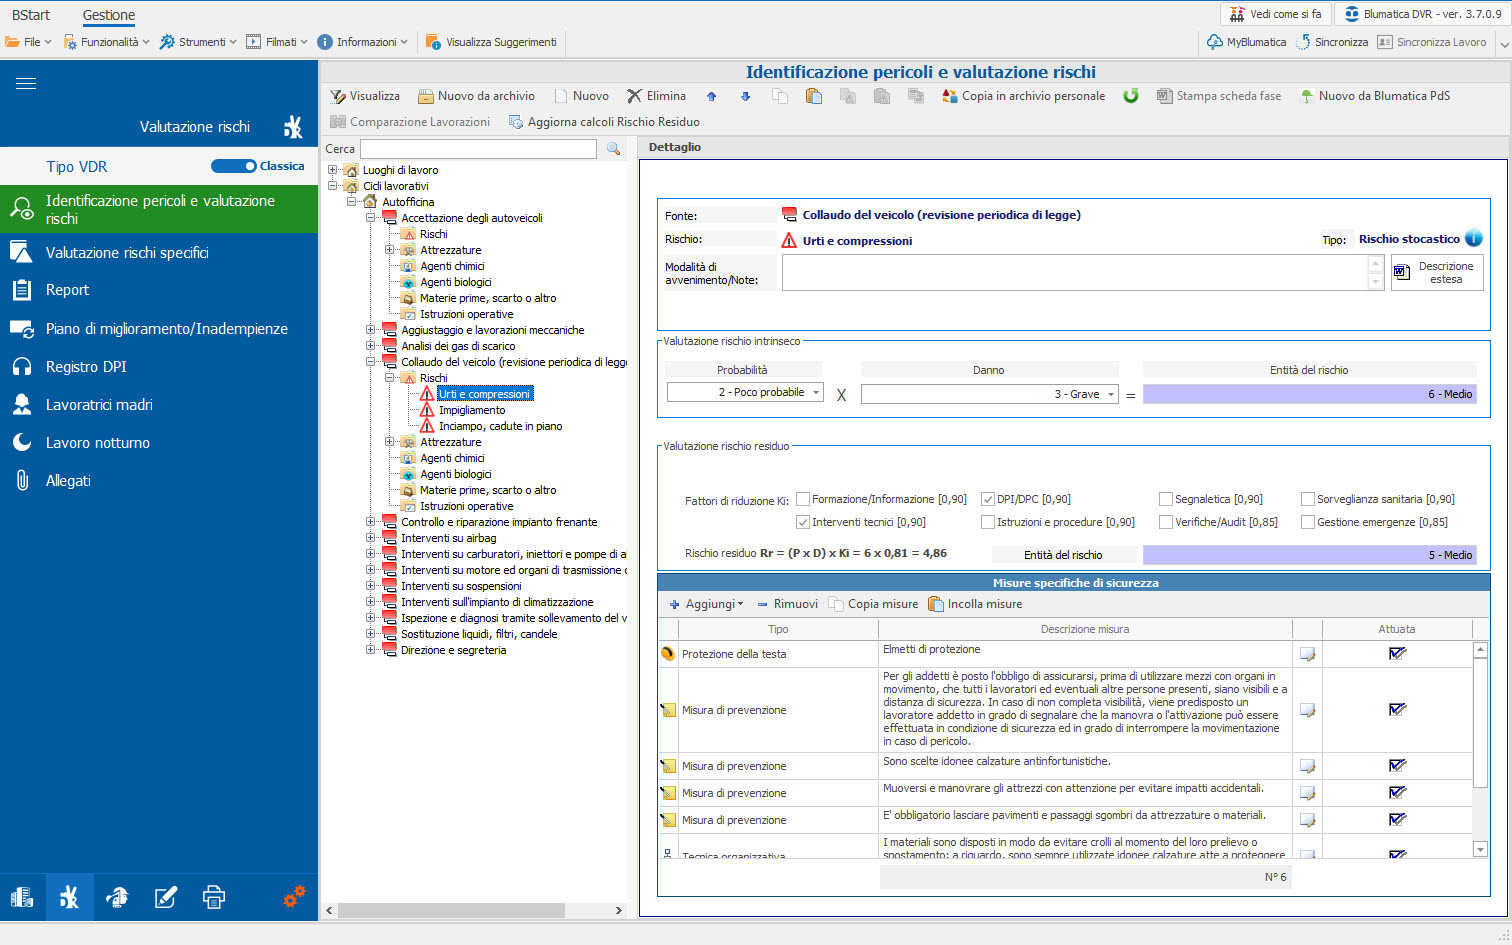1512x945 pixels.
Task: Check the Sorveglianza sanitaria checkbox
Action: click(x=1308, y=499)
